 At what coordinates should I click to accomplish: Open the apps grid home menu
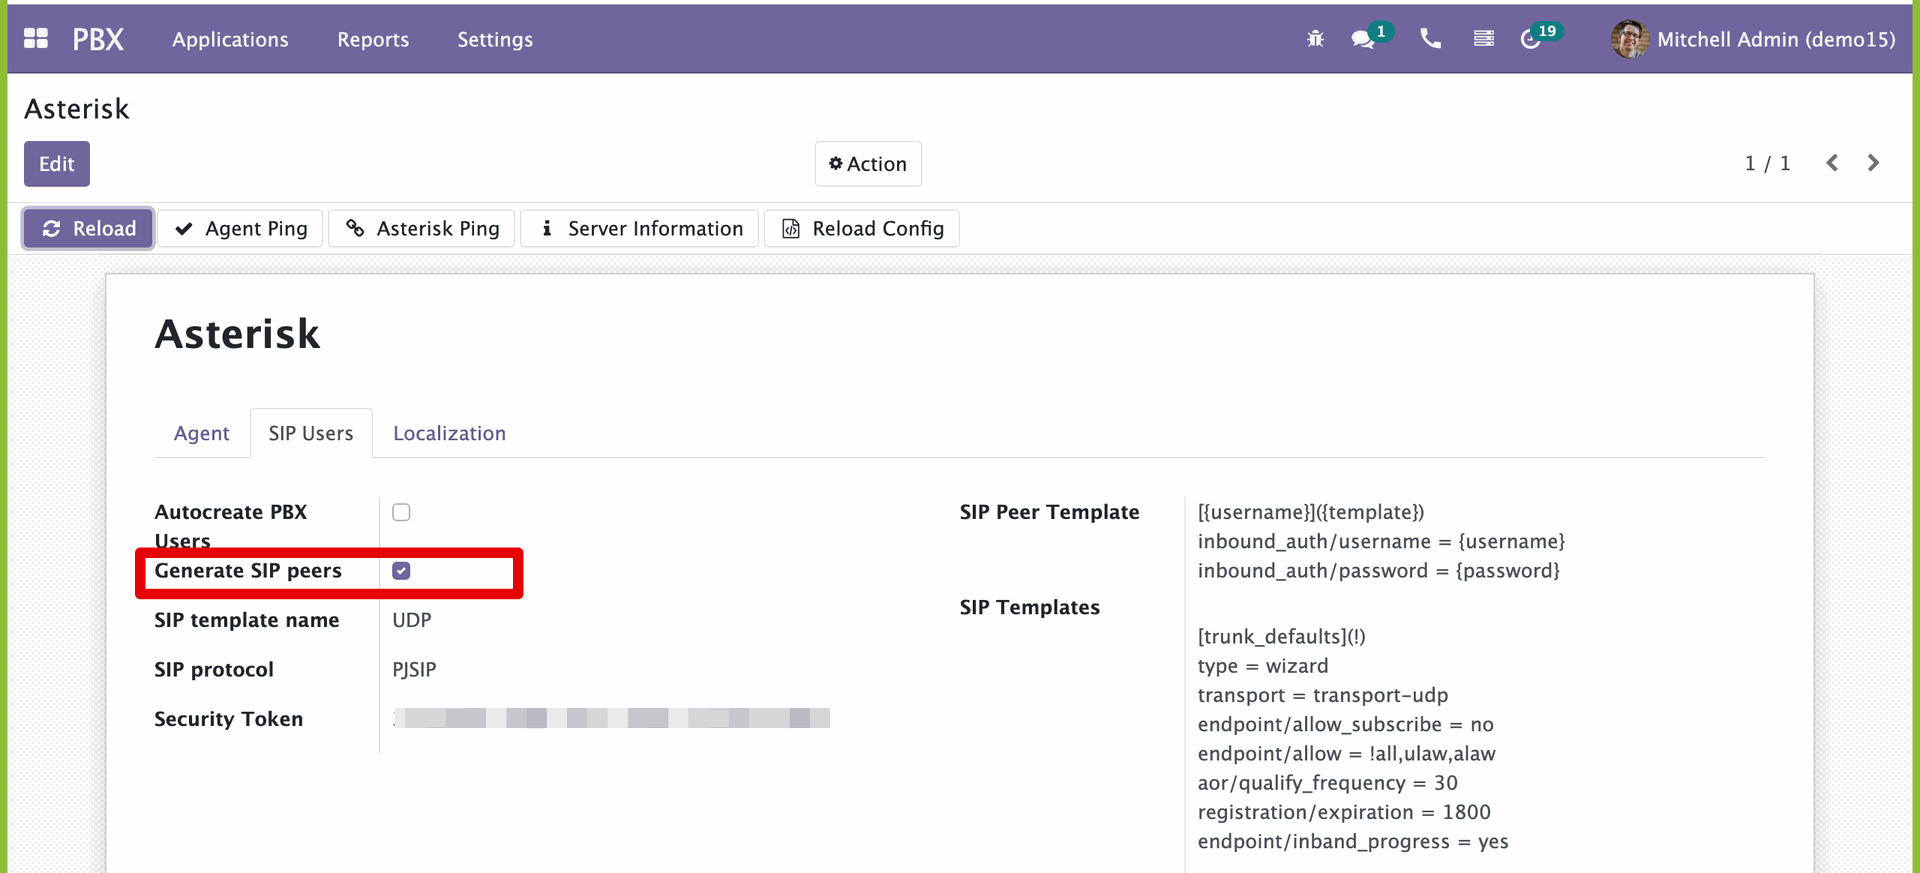click(36, 39)
